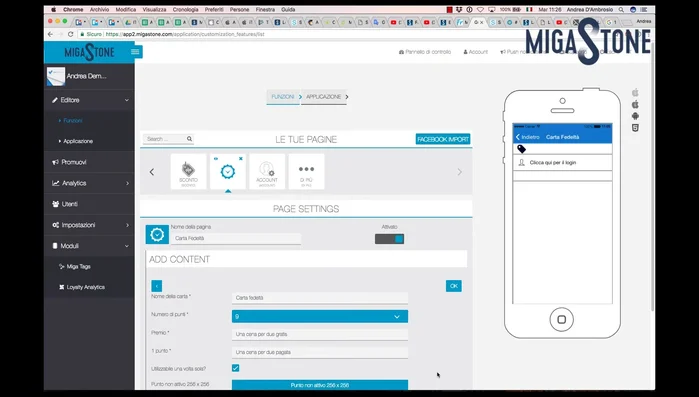
Task: Click 1 punto input field
Action: [320, 352]
